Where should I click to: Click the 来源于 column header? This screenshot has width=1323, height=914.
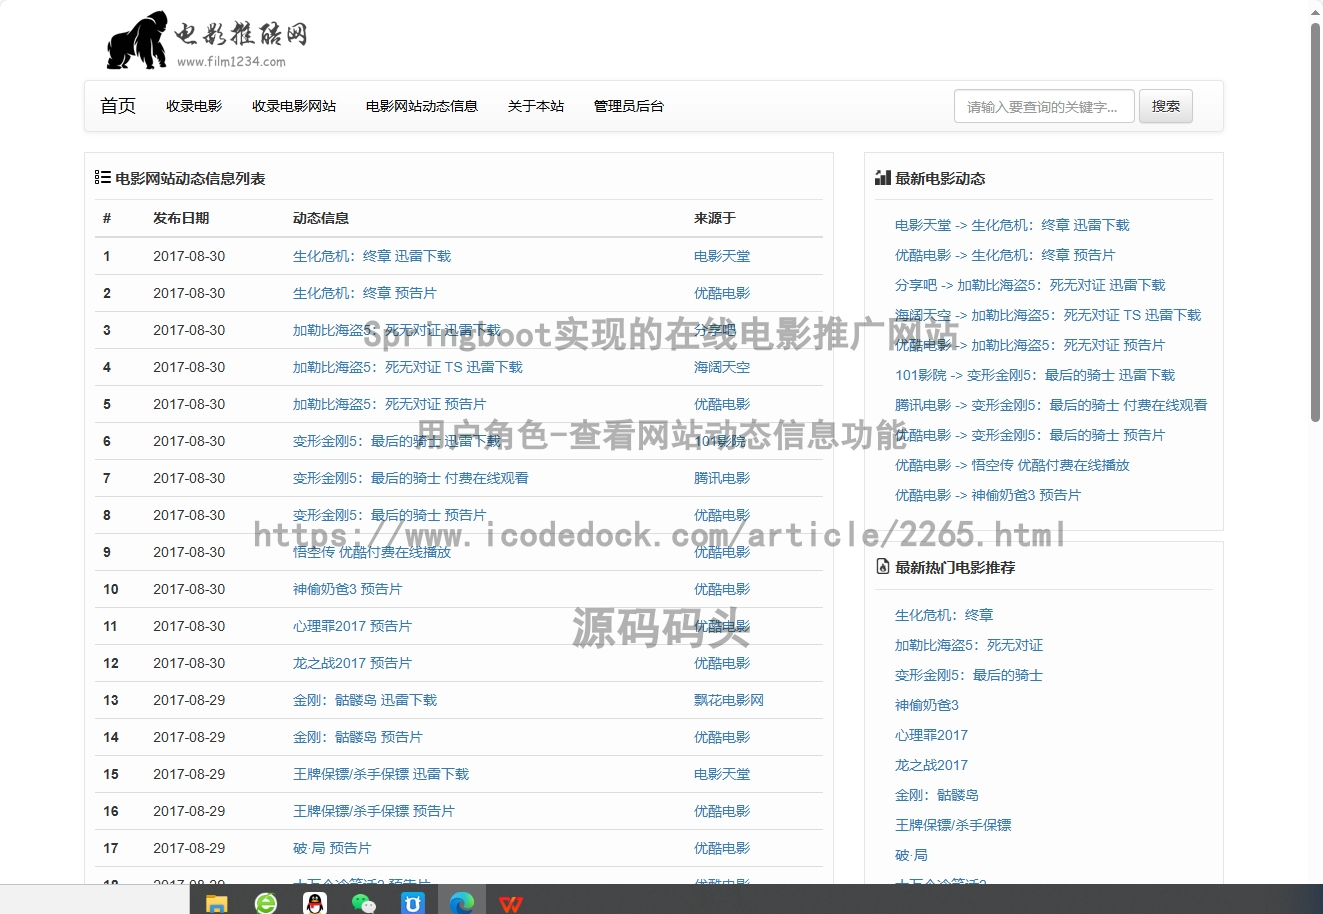[715, 218]
